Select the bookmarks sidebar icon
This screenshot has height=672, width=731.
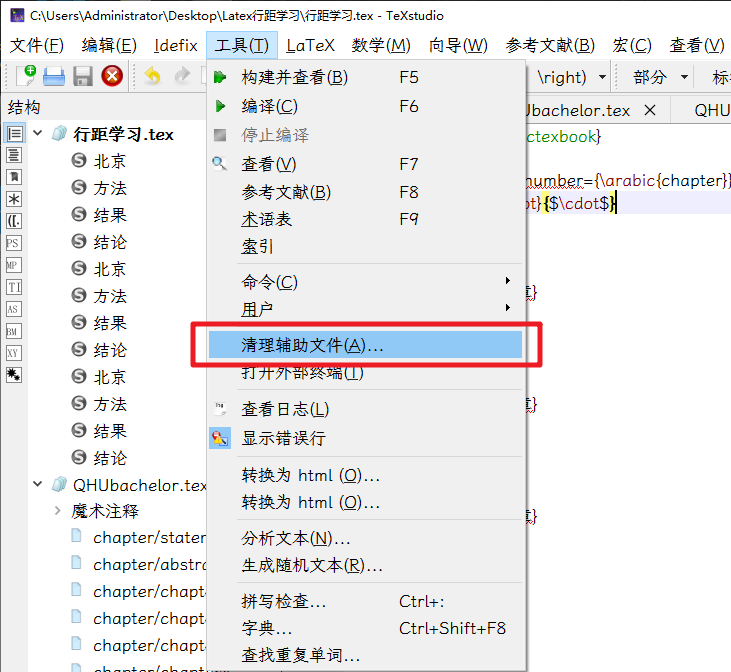(14, 177)
